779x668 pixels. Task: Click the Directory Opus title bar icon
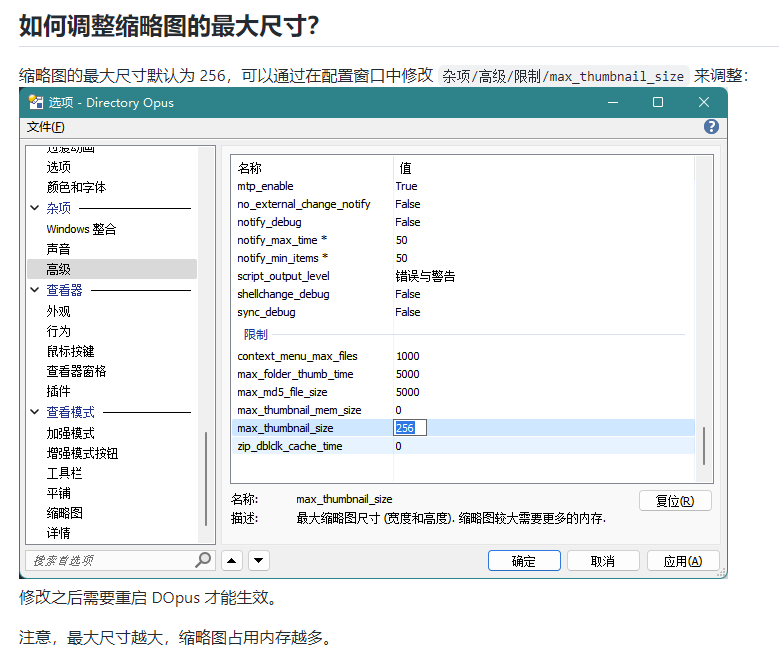pyautogui.click(x=36, y=102)
